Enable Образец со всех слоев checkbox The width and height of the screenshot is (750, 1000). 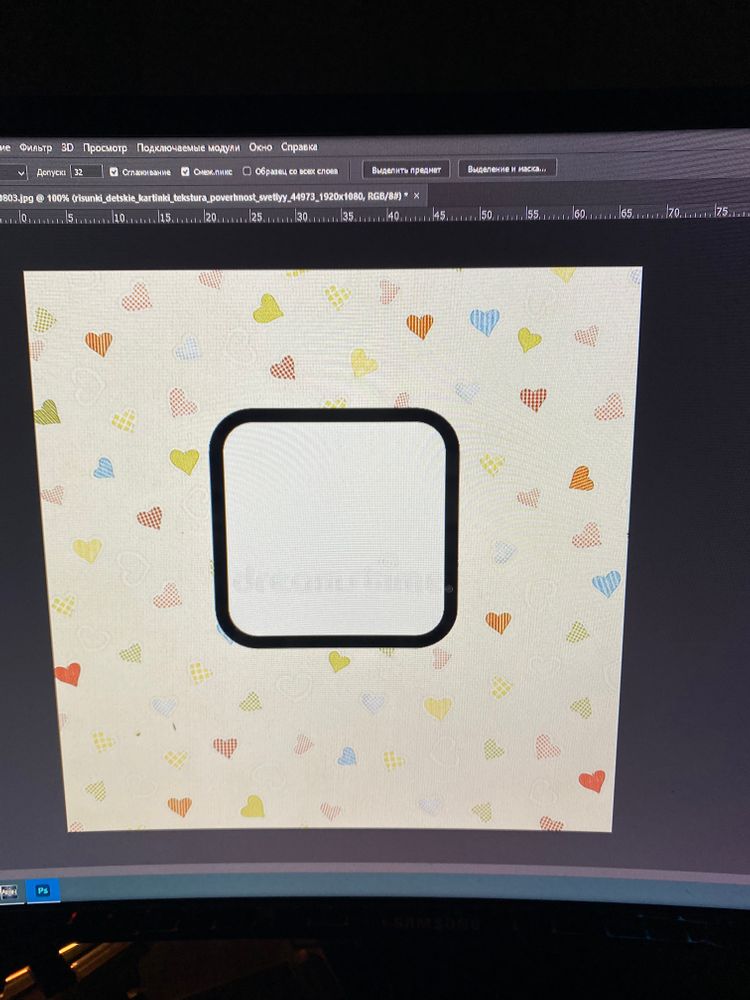pos(247,171)
